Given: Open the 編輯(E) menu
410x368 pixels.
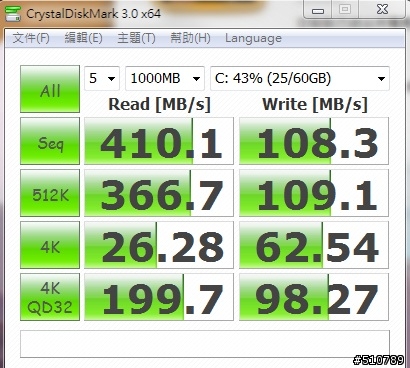Looking at the screenshot, I should (83, 38).
